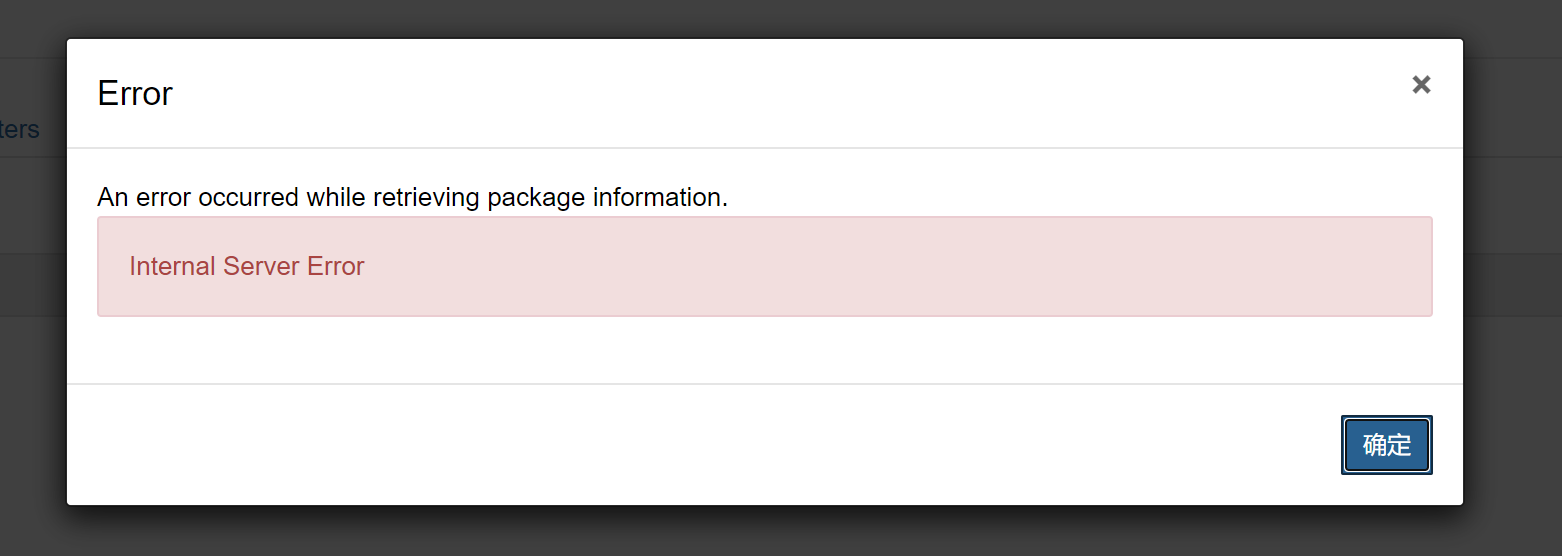Close the Error dialog with the X icon

[1421, 85]
